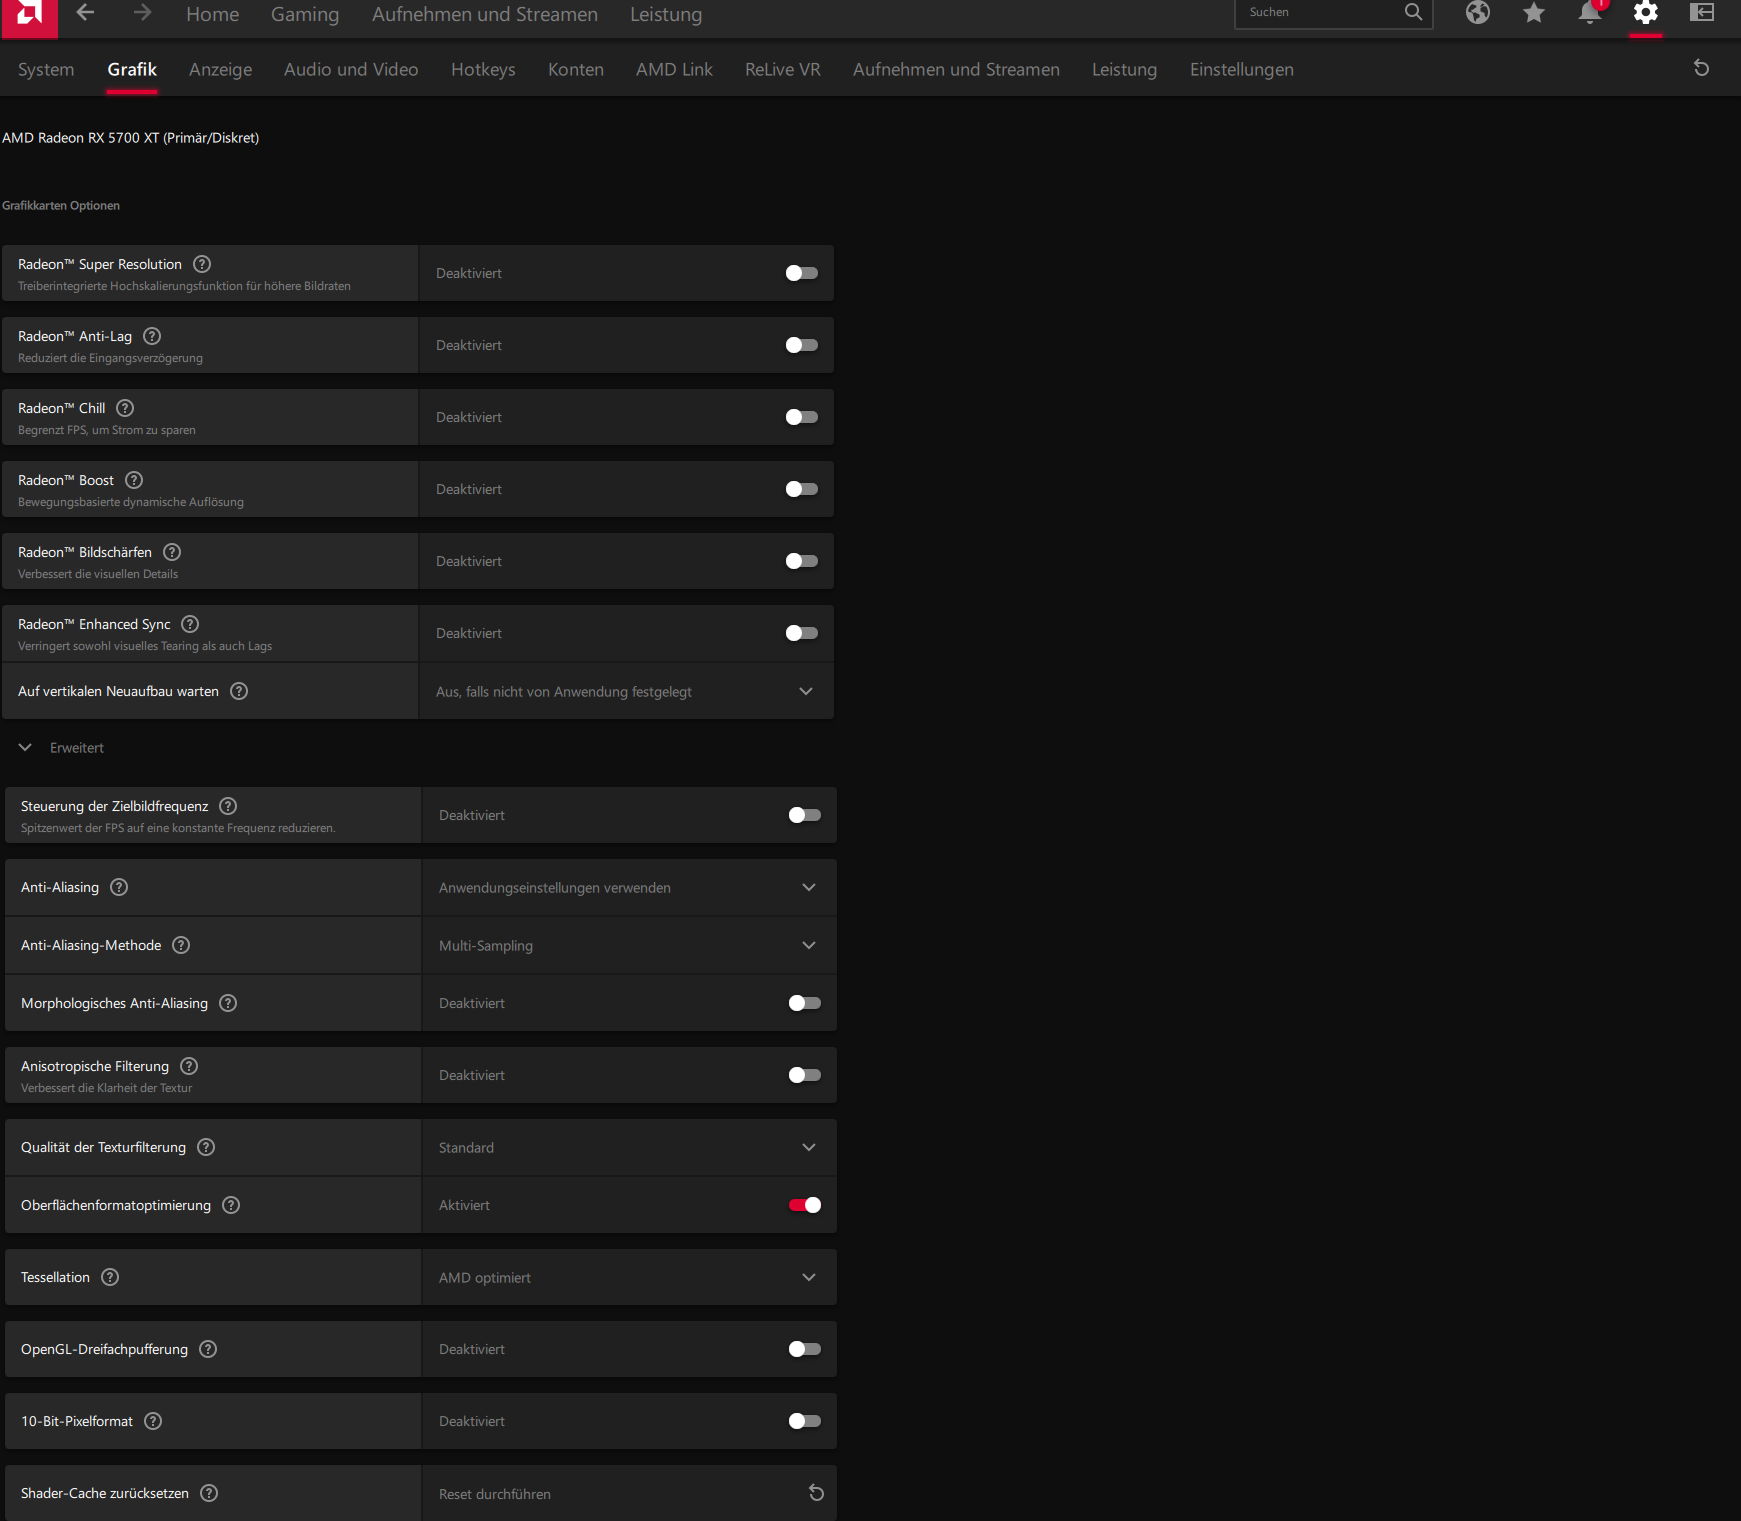Viewport: 1741px width, 1521px height.
Task: Open Qualität der Texturfilterung dropdown
Action: tap(629, 1147)
